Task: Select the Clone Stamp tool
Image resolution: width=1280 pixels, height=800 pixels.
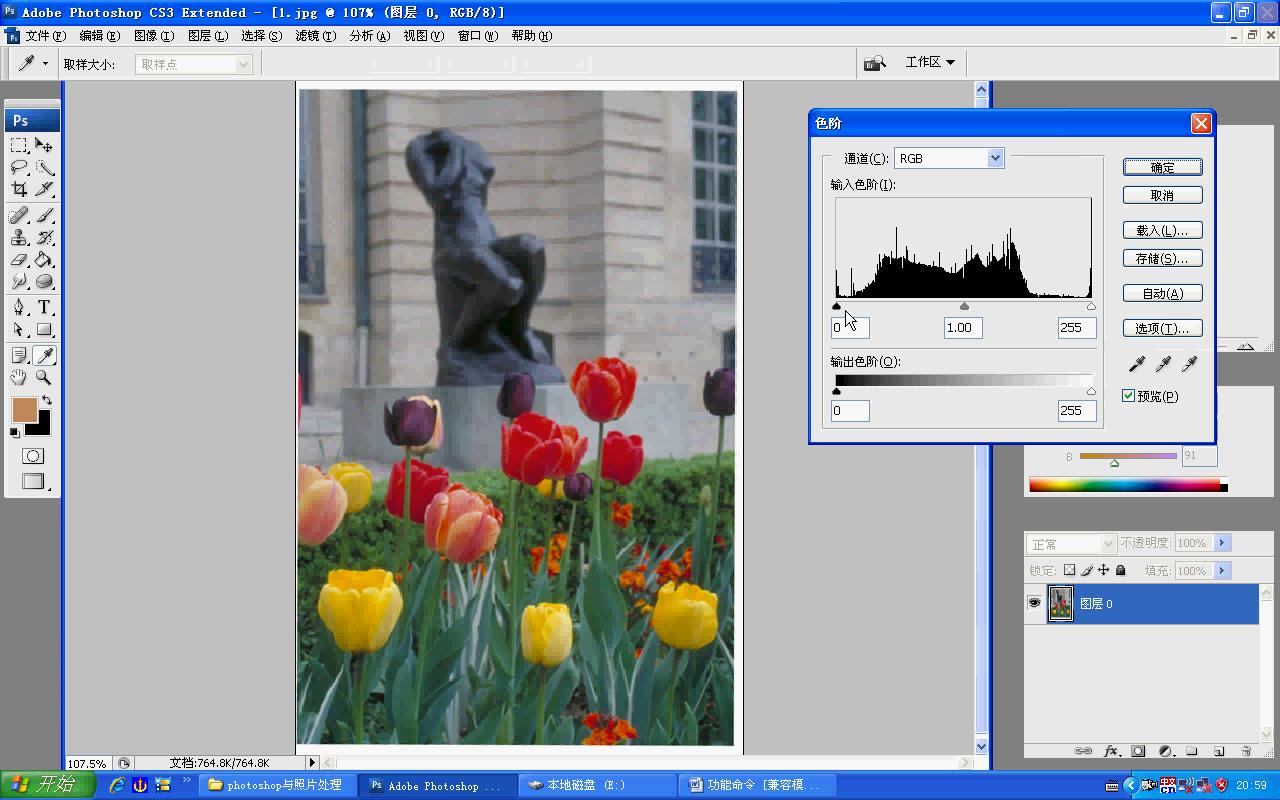Action: pos(19,237)
